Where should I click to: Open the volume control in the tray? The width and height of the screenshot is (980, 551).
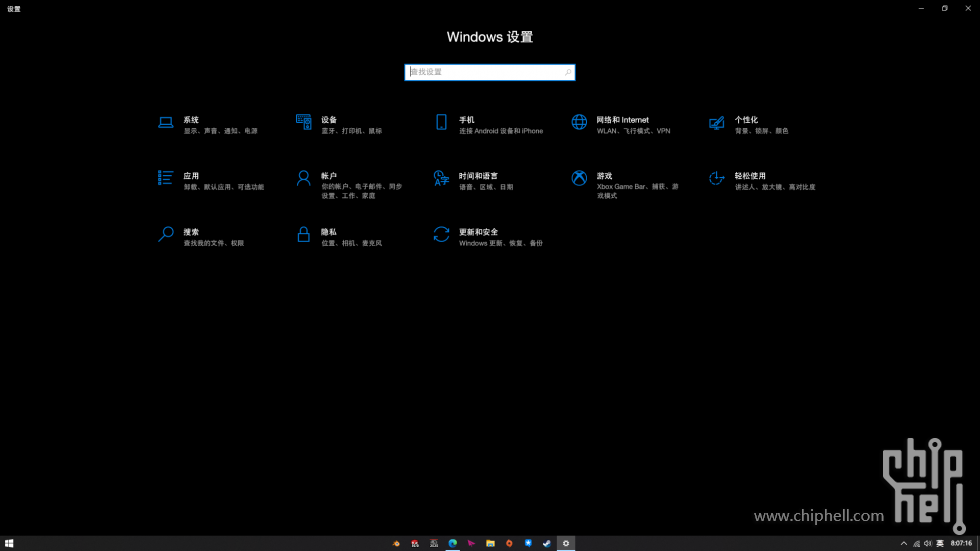928,544
